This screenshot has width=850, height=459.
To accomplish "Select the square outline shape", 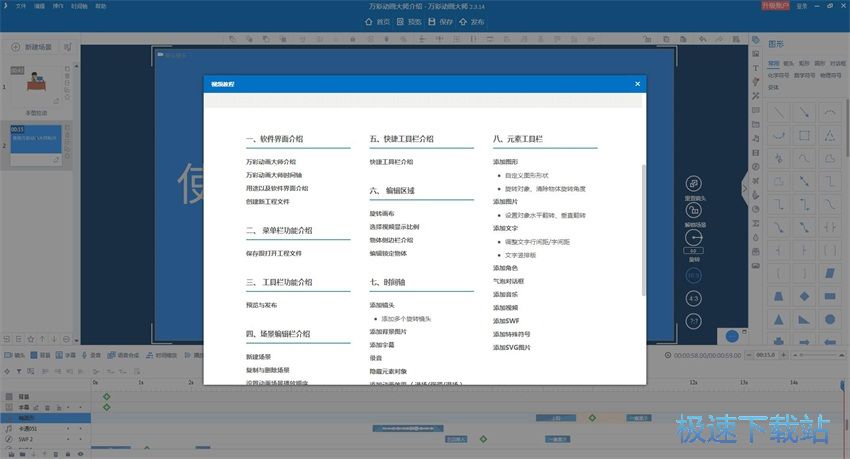I will [x=804, y=135].
